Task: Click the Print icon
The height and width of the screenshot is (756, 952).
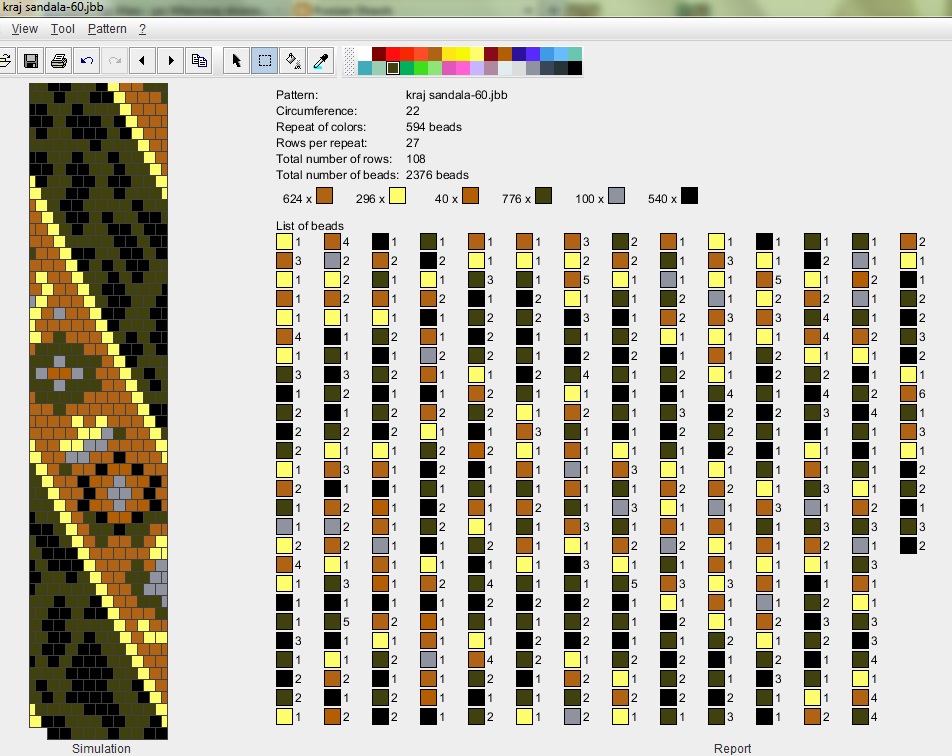Action: pyautogui.click(x=59, y=61)
